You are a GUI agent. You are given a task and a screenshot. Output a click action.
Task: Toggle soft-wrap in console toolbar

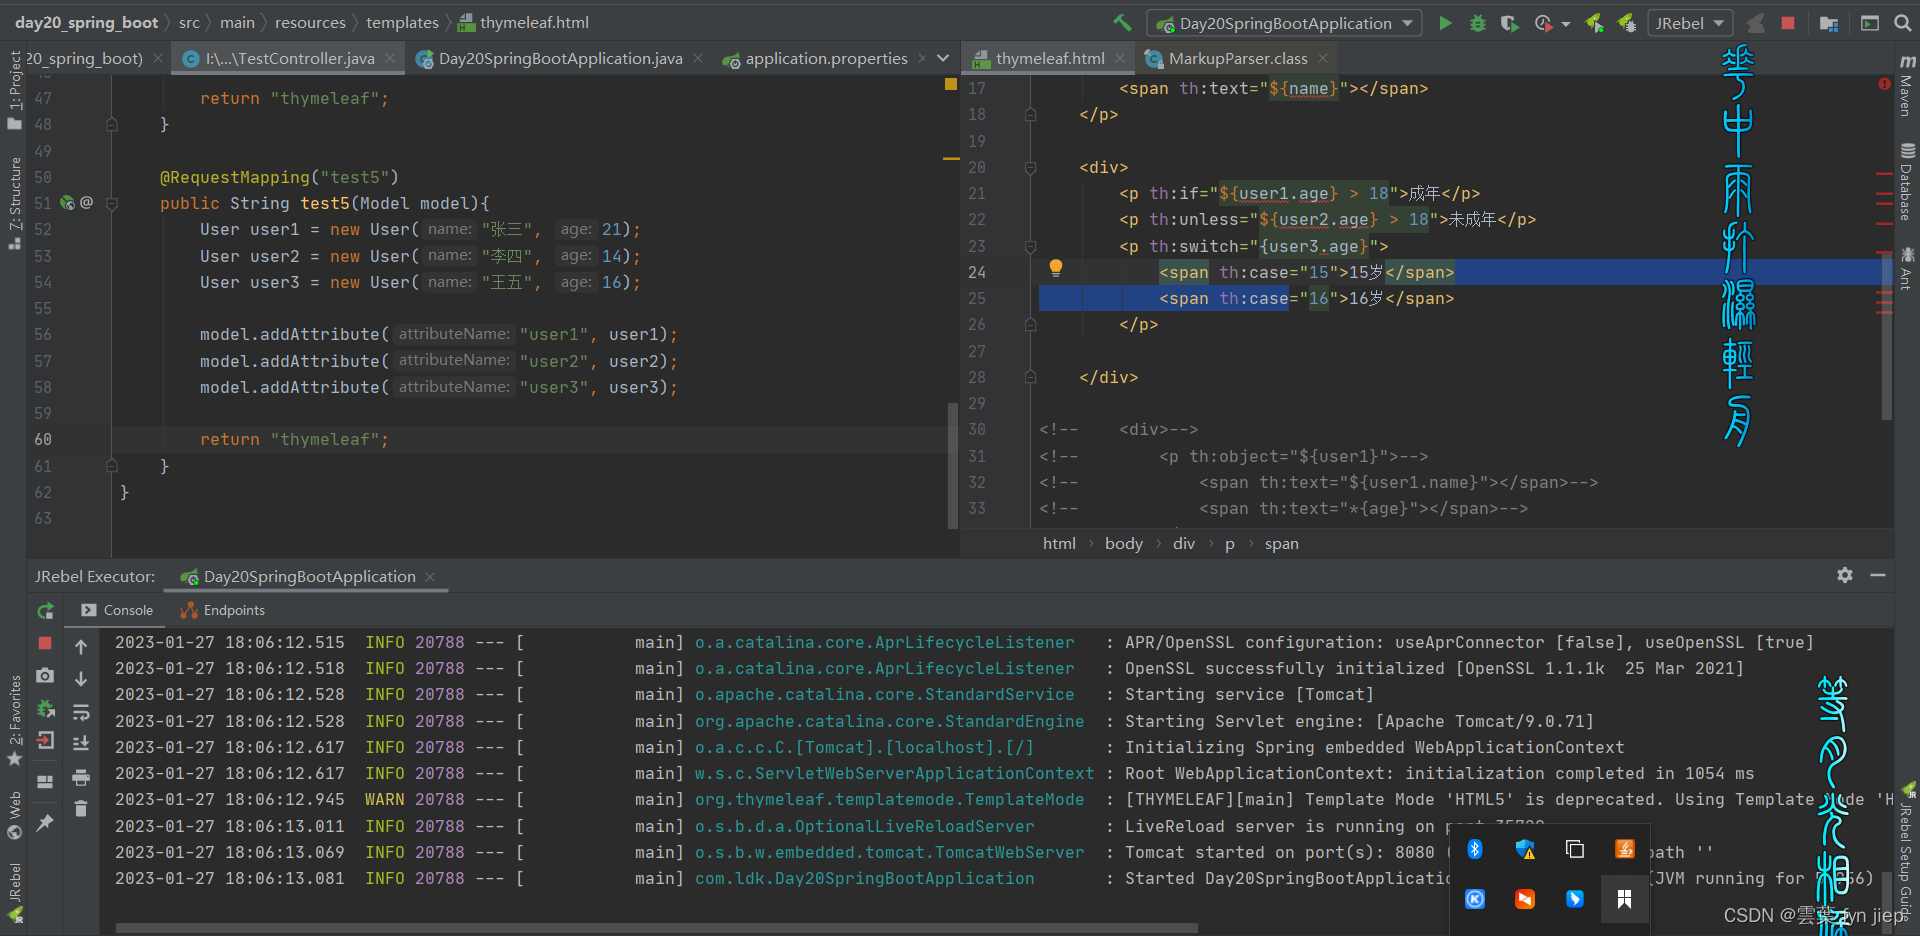tap(81, 712)
